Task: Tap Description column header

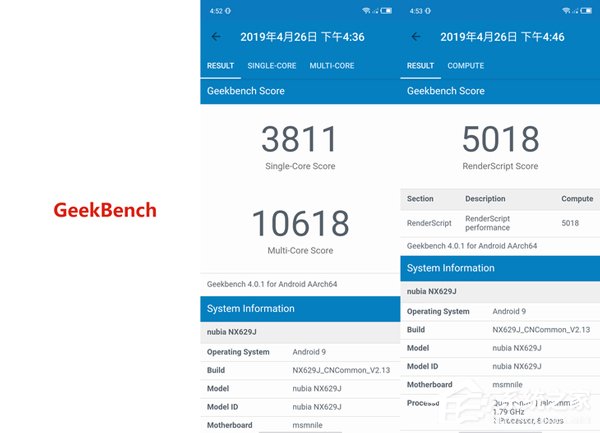Action: click(x=485, y=199)
